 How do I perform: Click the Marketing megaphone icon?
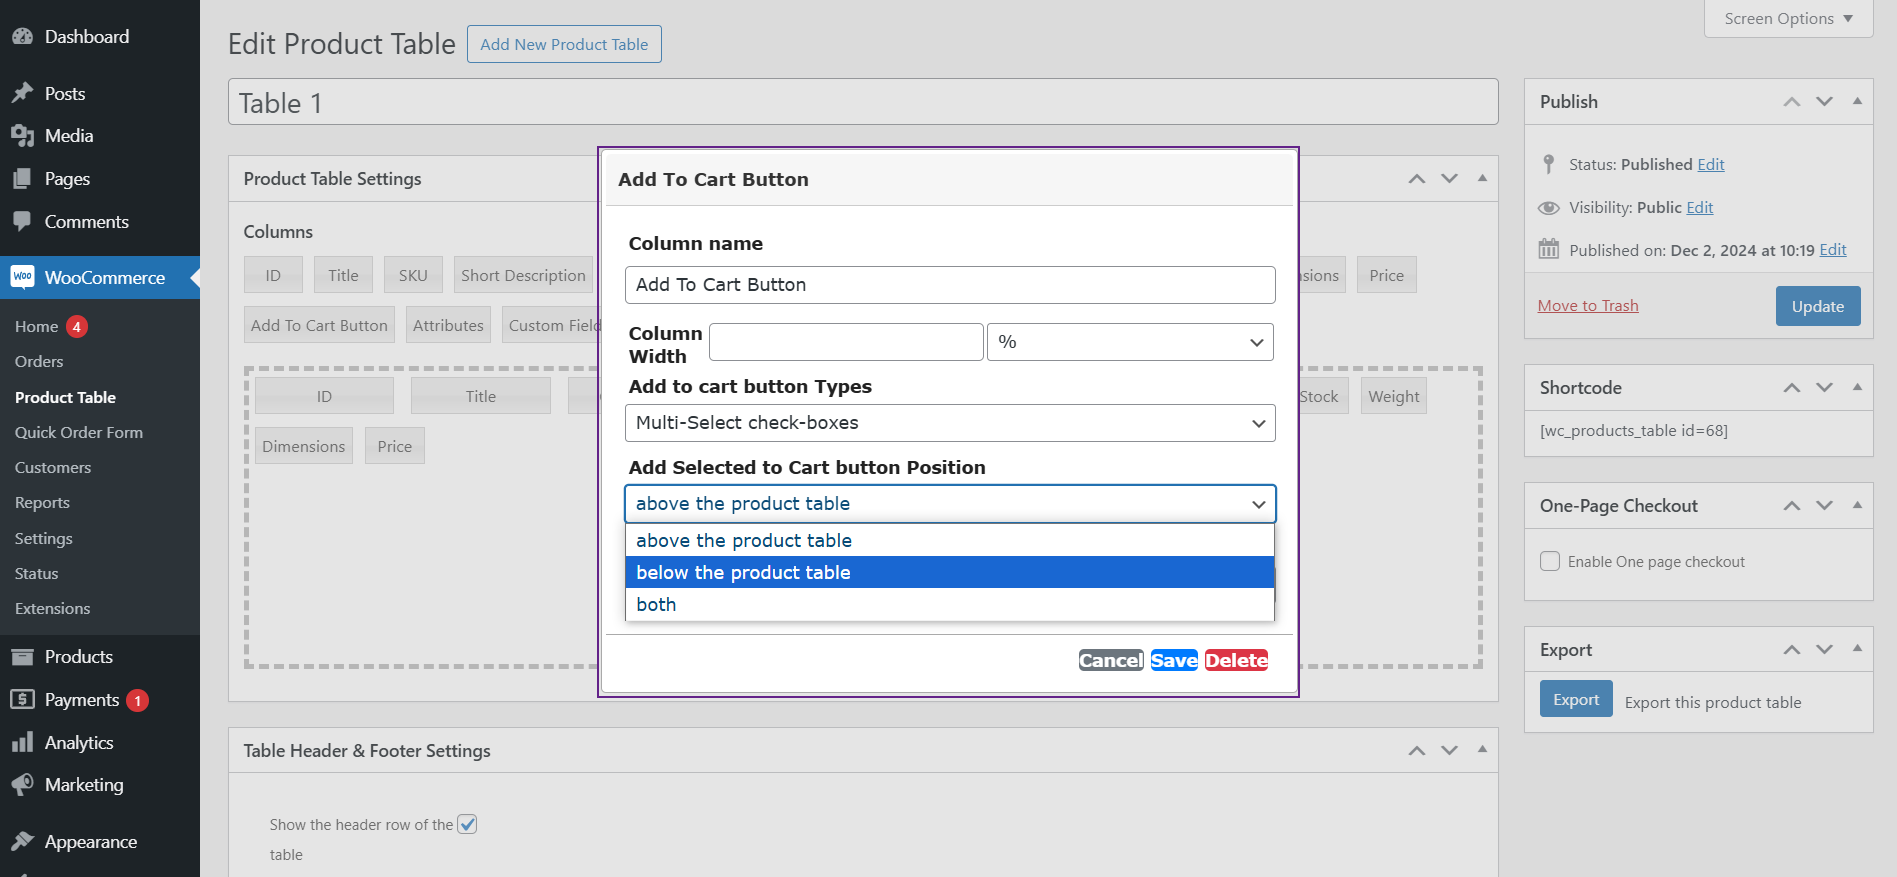22,785
